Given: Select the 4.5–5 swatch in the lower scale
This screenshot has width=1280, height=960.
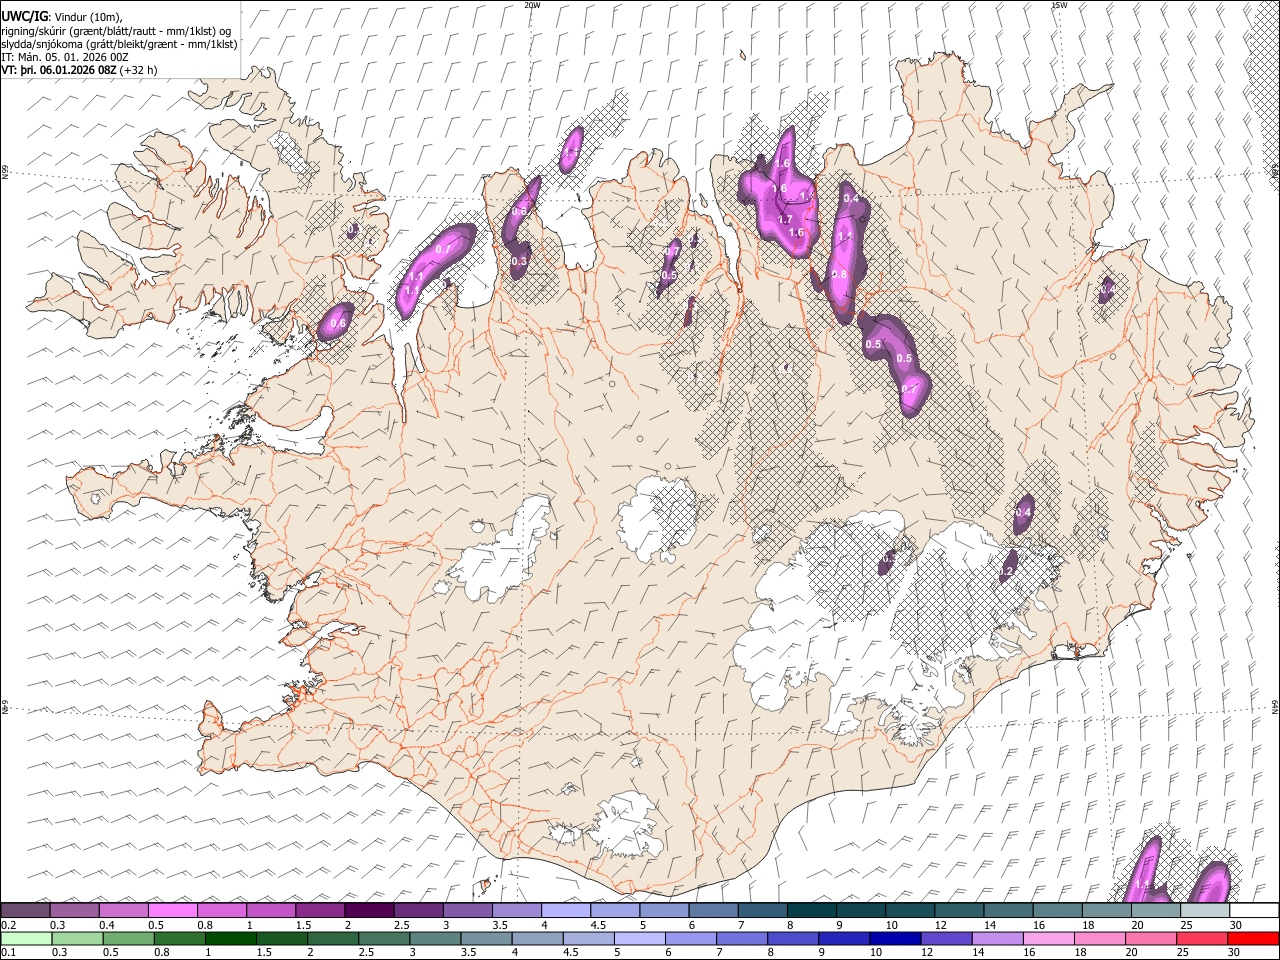Looking at the screenshot, I should click(x=588, y=938).
